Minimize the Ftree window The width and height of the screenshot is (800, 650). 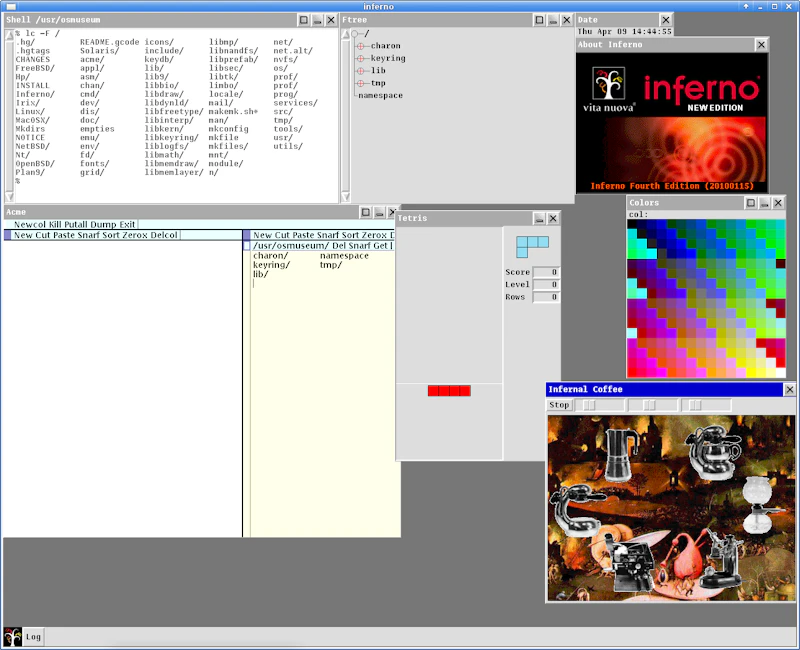tap(553, 20)
